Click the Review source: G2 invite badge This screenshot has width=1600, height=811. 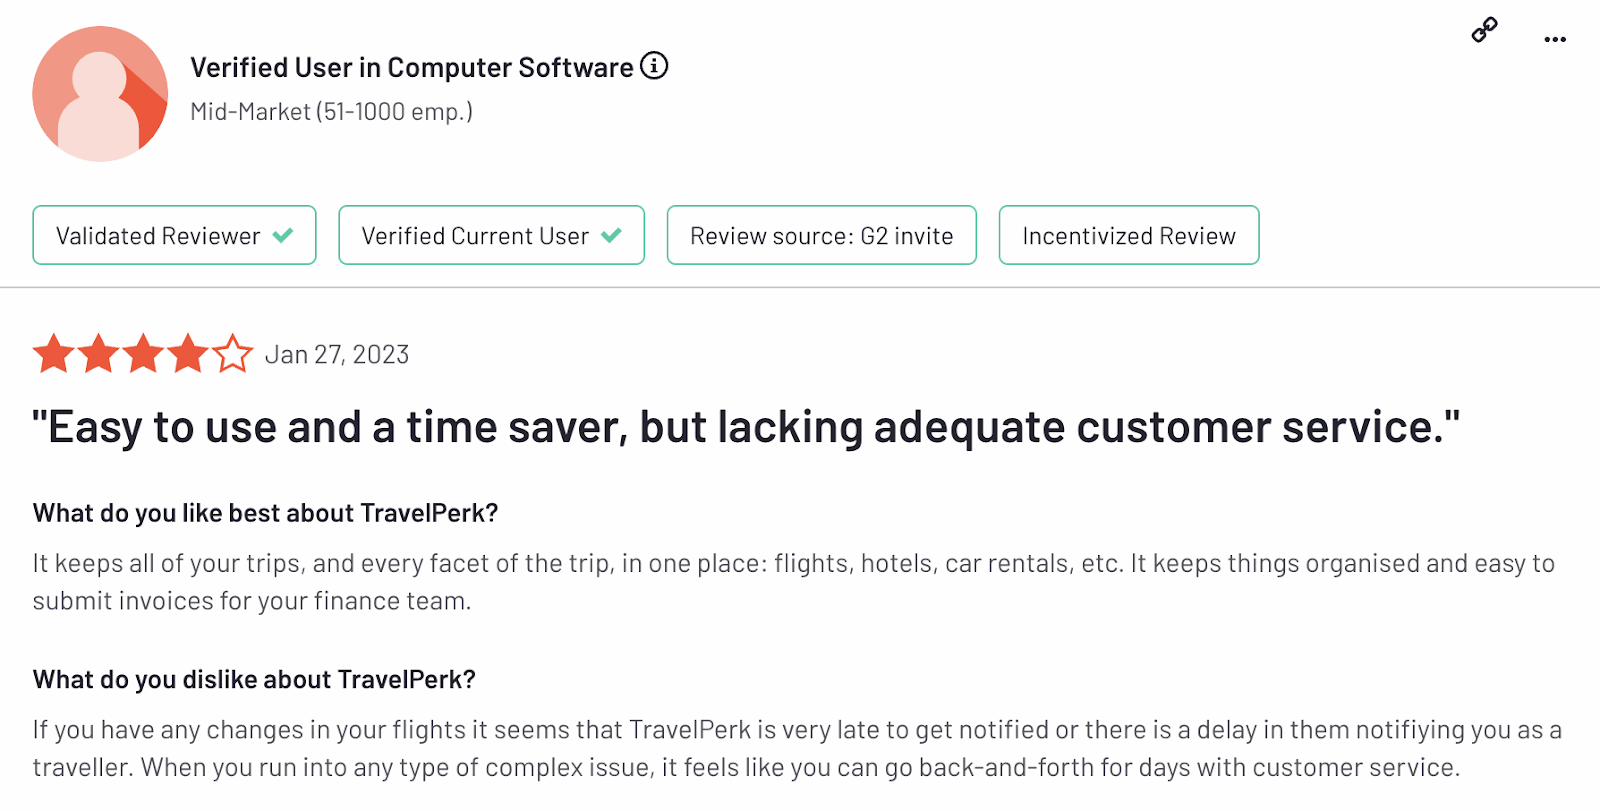[x=821, y=236]
